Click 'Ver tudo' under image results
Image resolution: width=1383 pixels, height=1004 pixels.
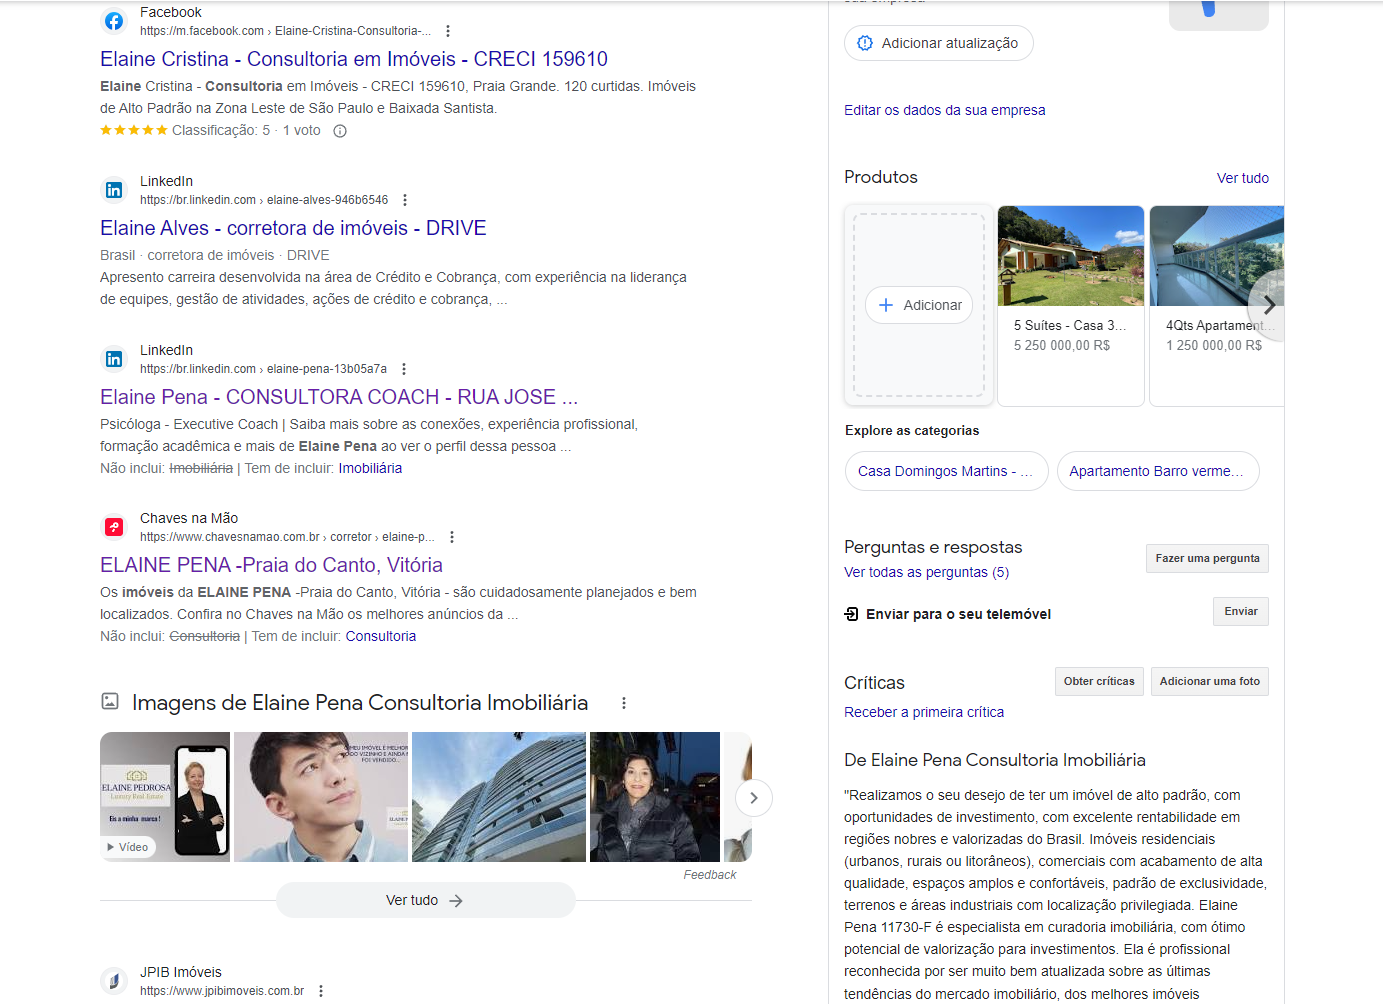(x=426, y=900)
